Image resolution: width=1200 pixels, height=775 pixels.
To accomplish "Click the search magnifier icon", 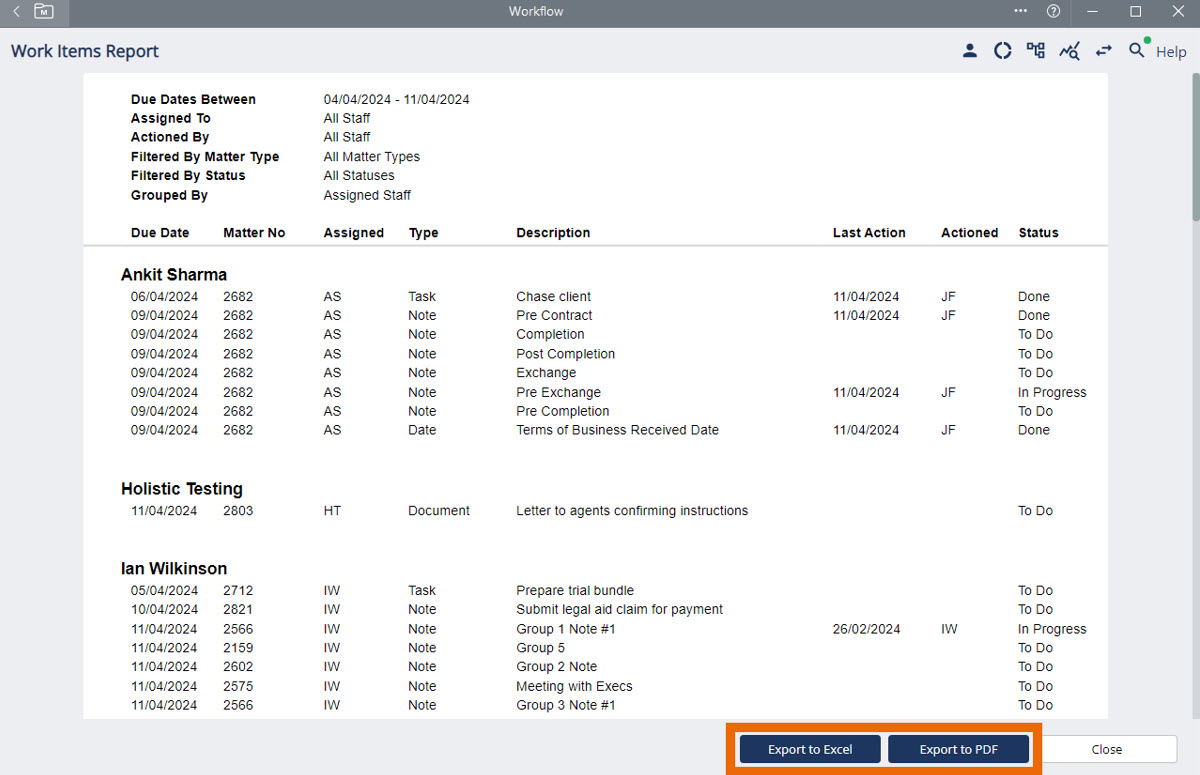I will tap(1136, 50).
